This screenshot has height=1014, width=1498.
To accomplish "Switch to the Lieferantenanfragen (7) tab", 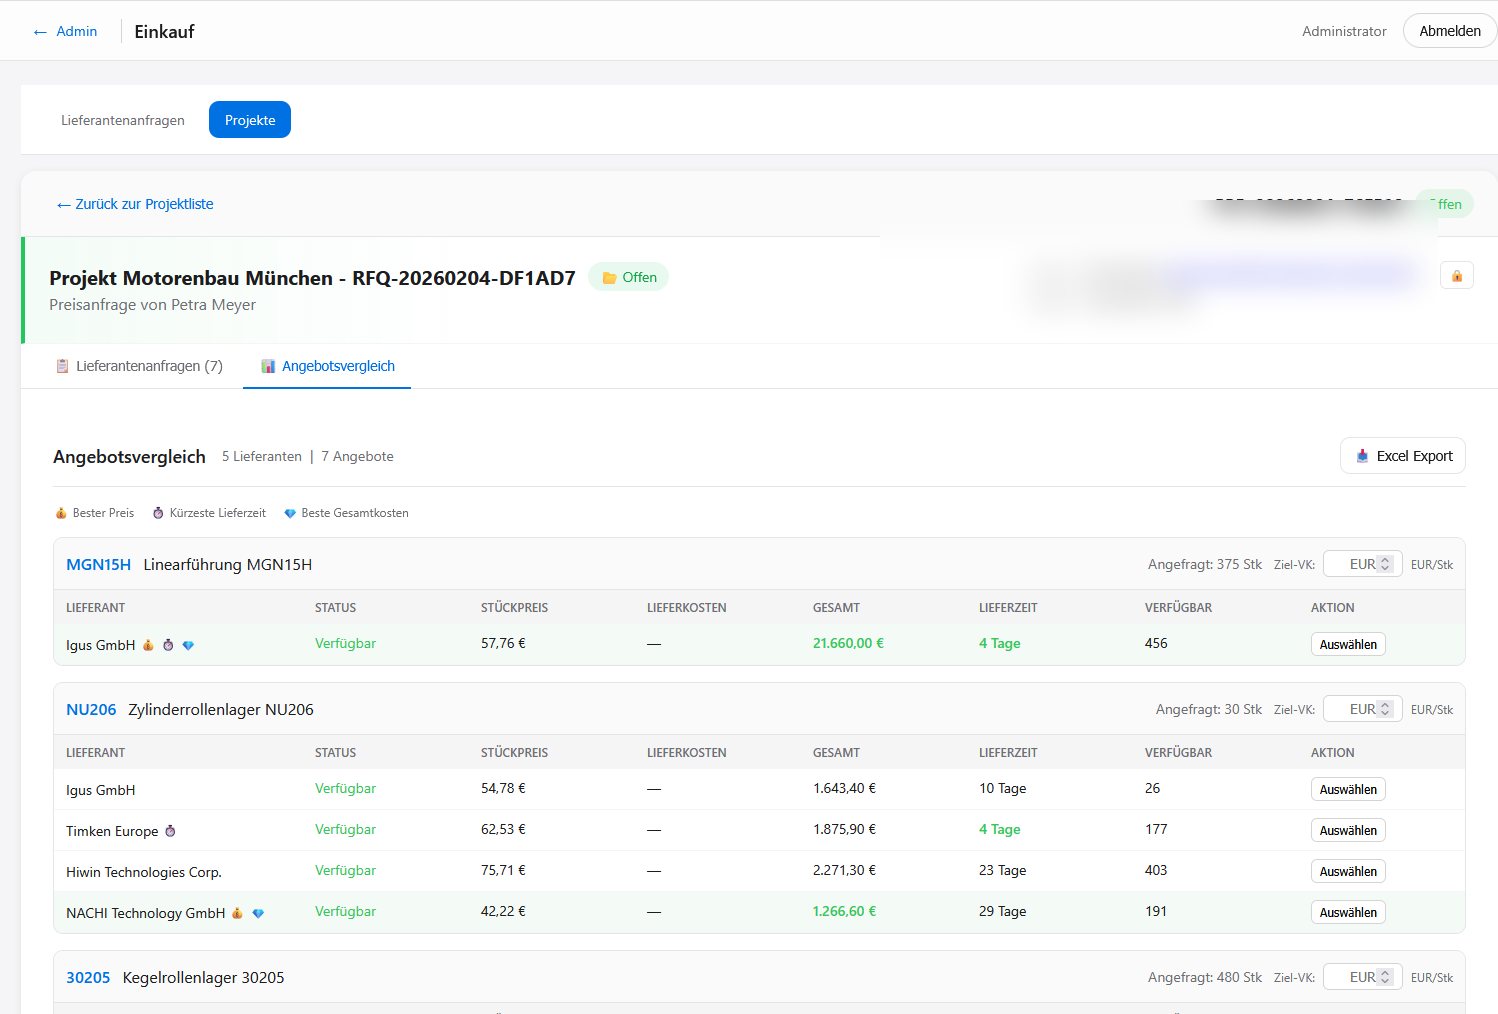I will pos(139,366).
